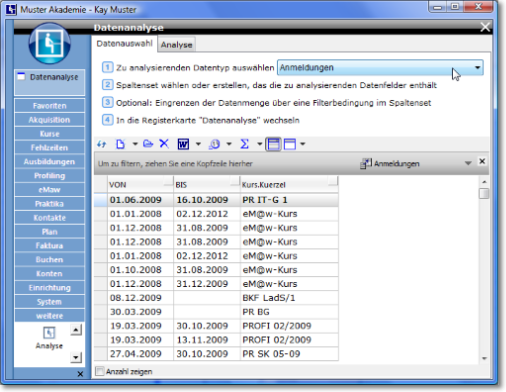
Task: Click the round application logo
Action: tap(50, 43)
